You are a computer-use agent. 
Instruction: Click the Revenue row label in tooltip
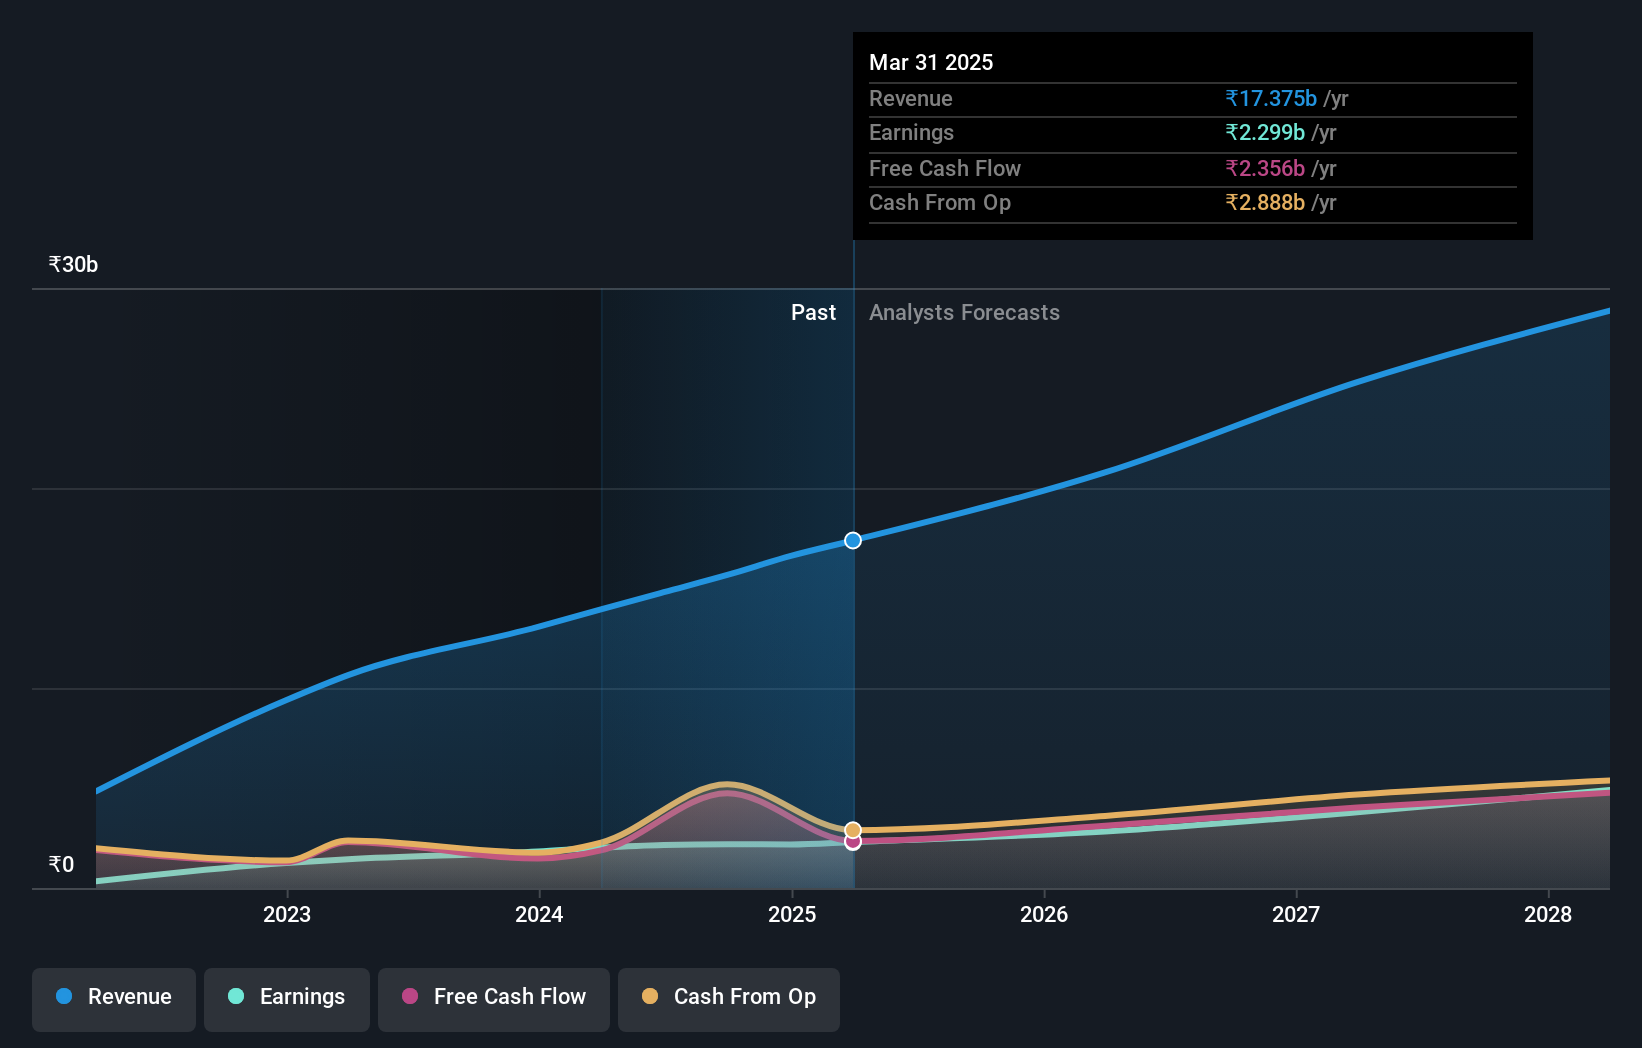910,98
